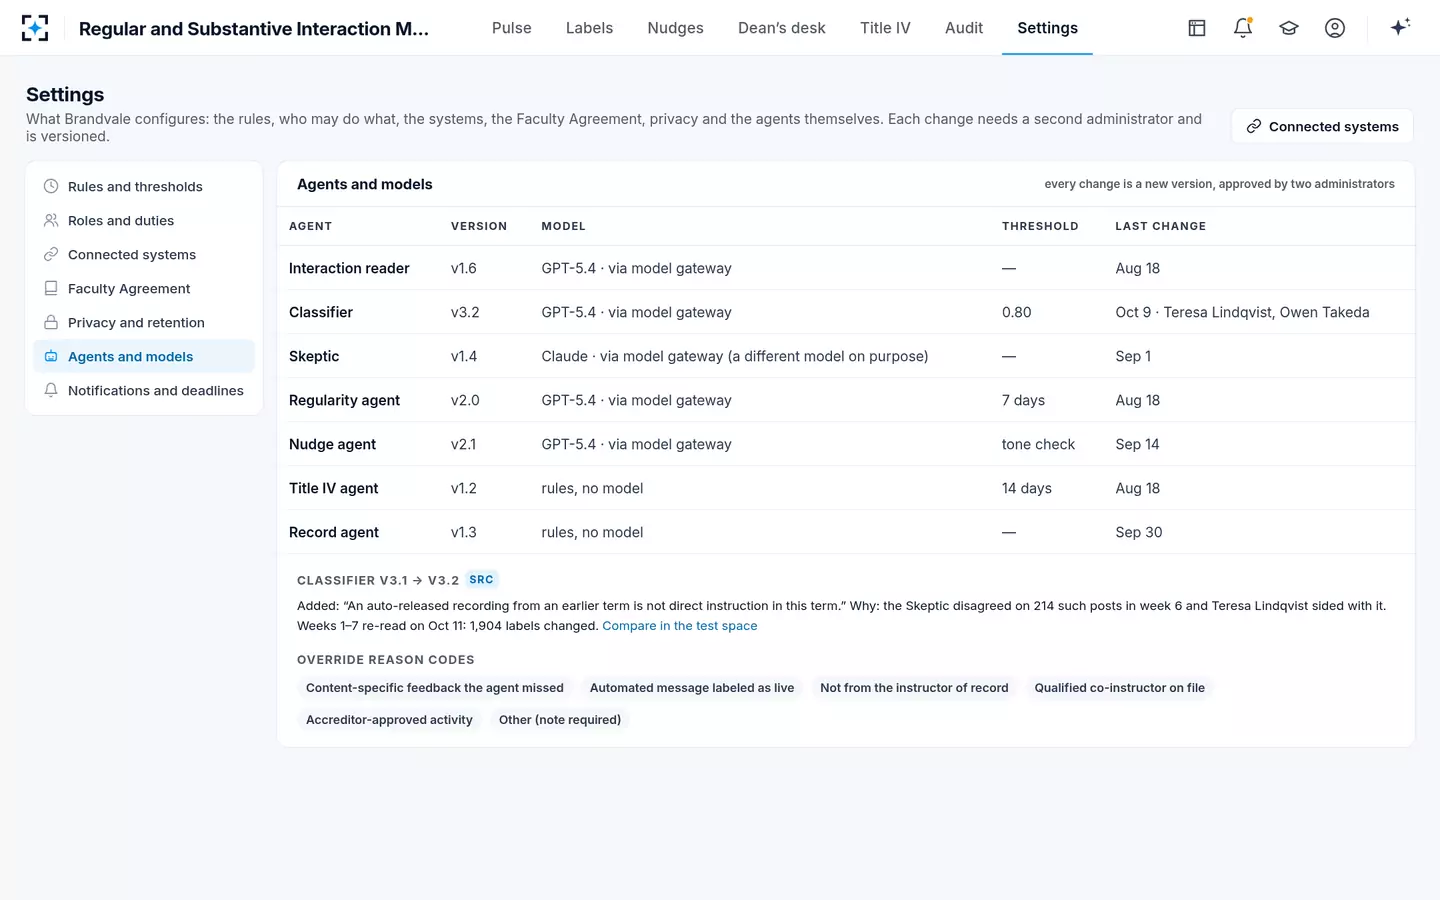Click the clock icon beside Rules and thresholds
The width and height of the screenshot is (1440, 900).
point(51,186)
